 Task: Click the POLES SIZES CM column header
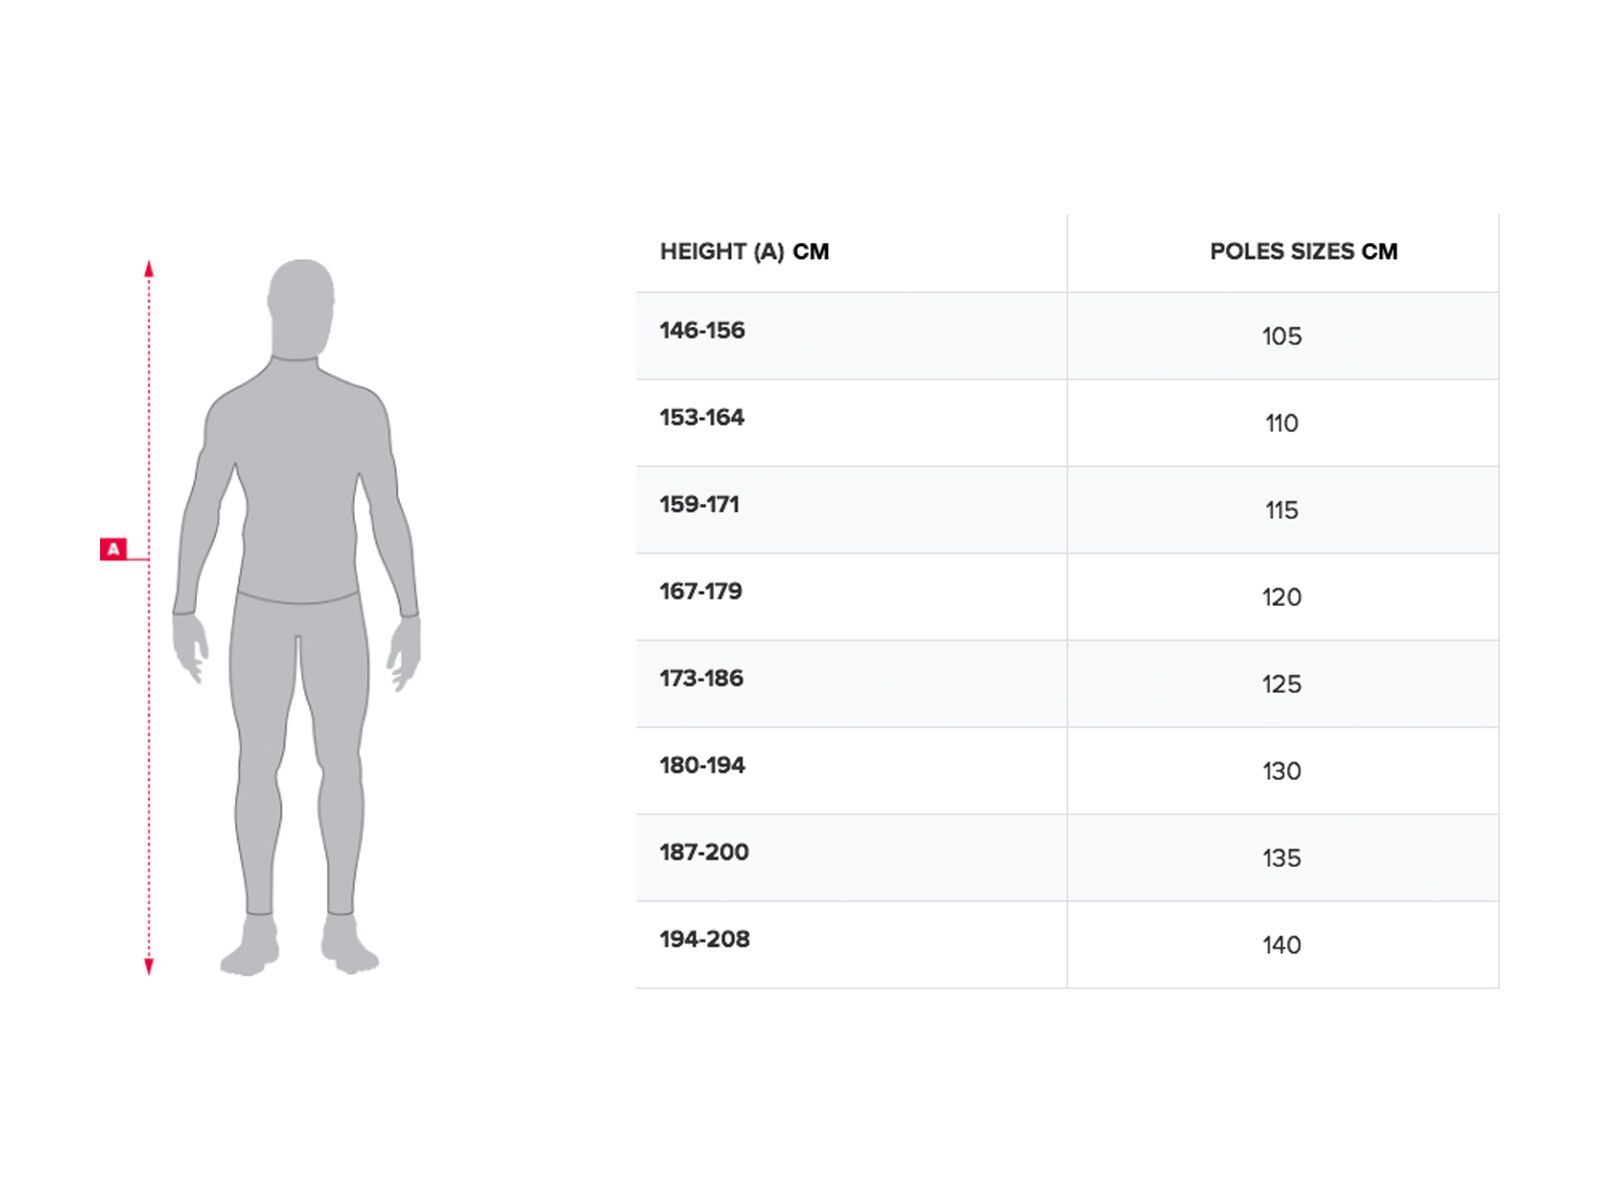click(x=1303, y=252)
